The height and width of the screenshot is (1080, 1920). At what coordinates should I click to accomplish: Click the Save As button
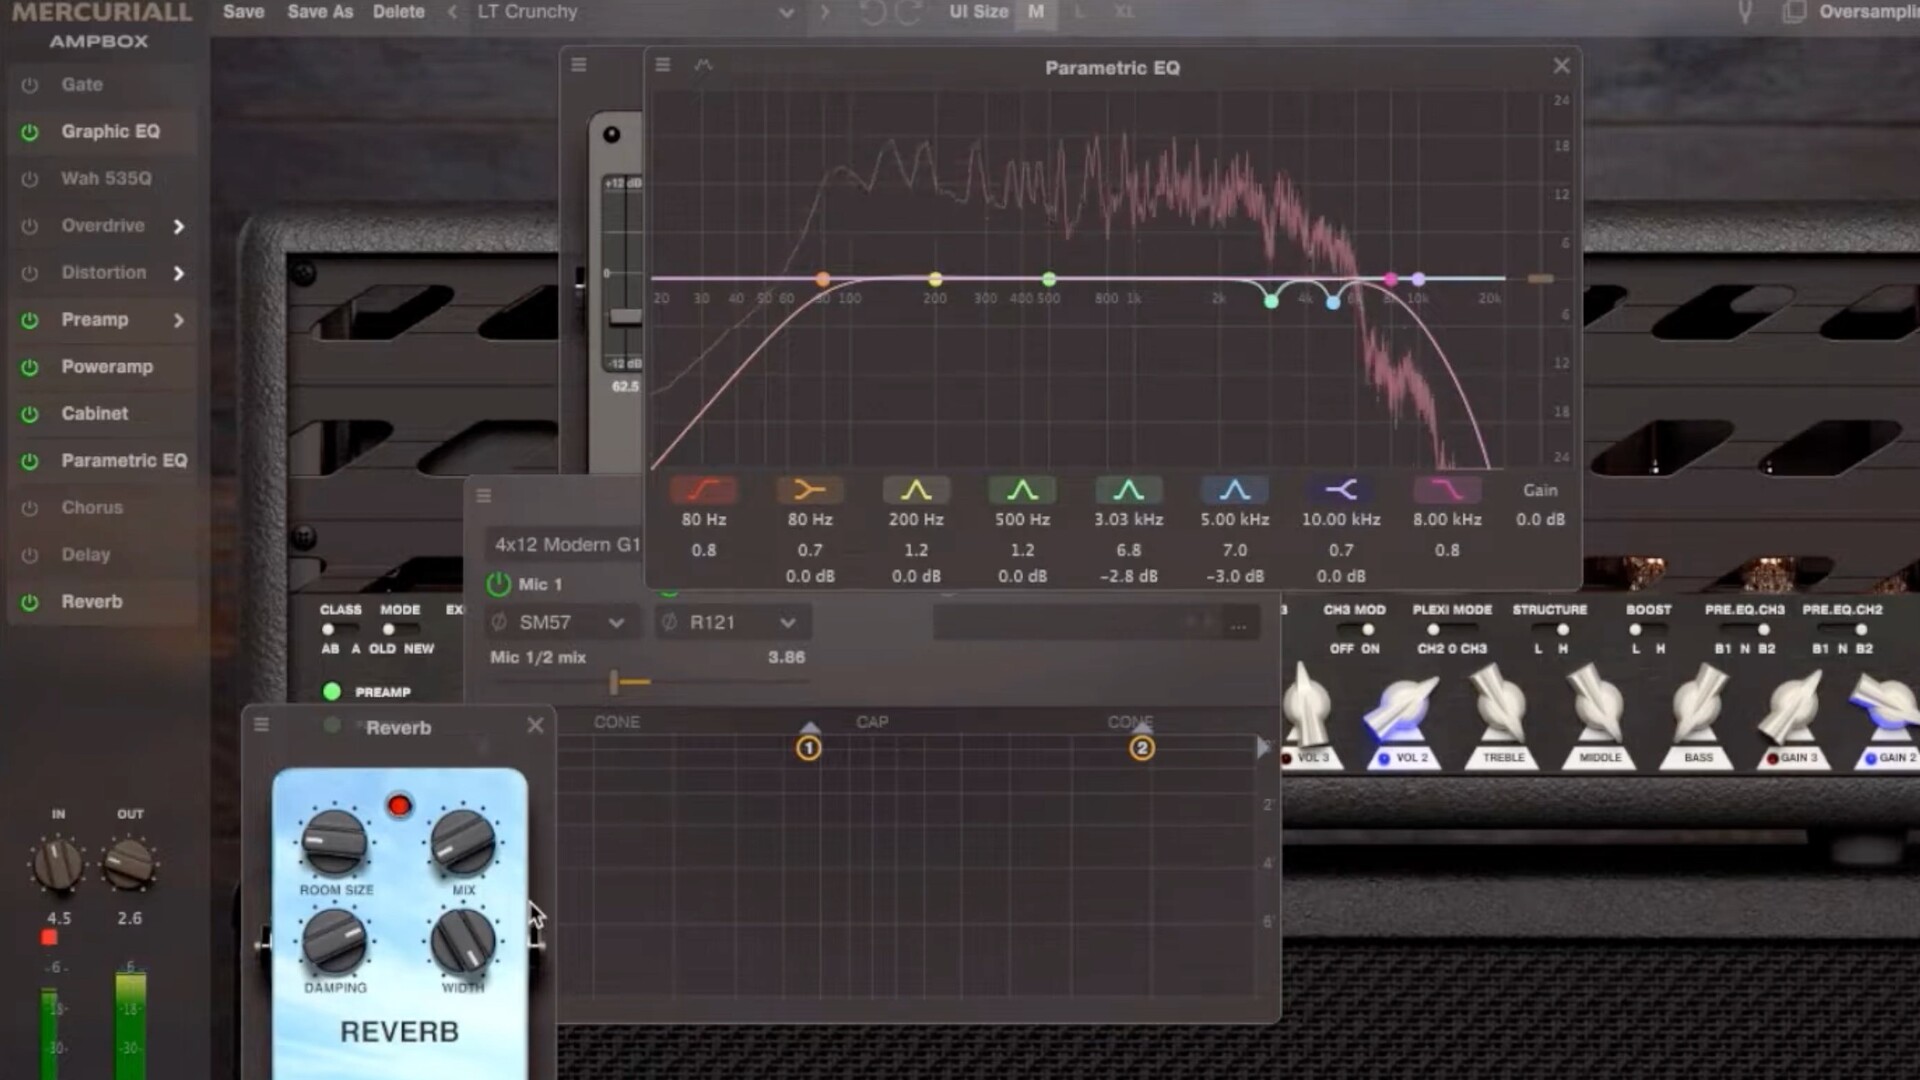(x=320, y=12)
